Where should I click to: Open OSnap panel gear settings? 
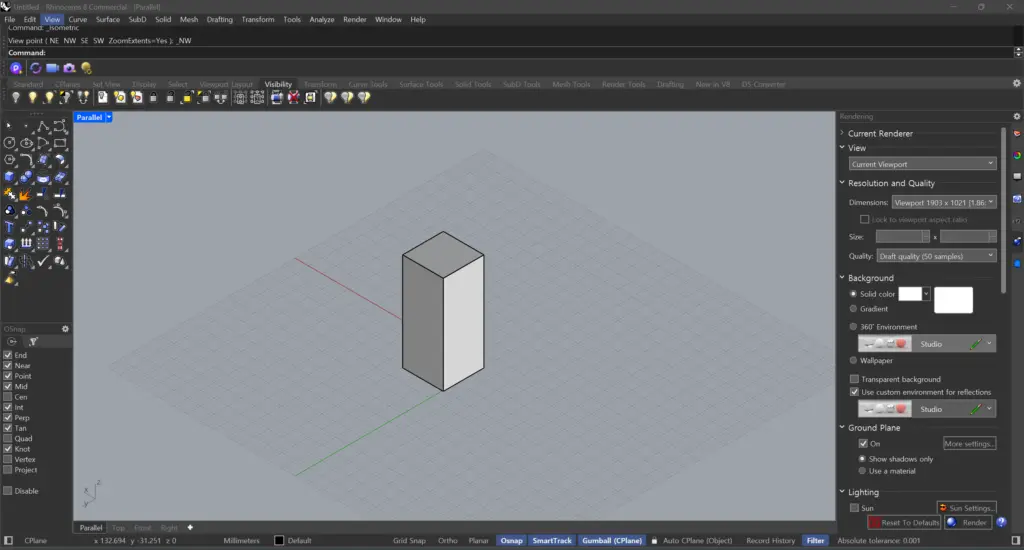click(x=65, y=329)
